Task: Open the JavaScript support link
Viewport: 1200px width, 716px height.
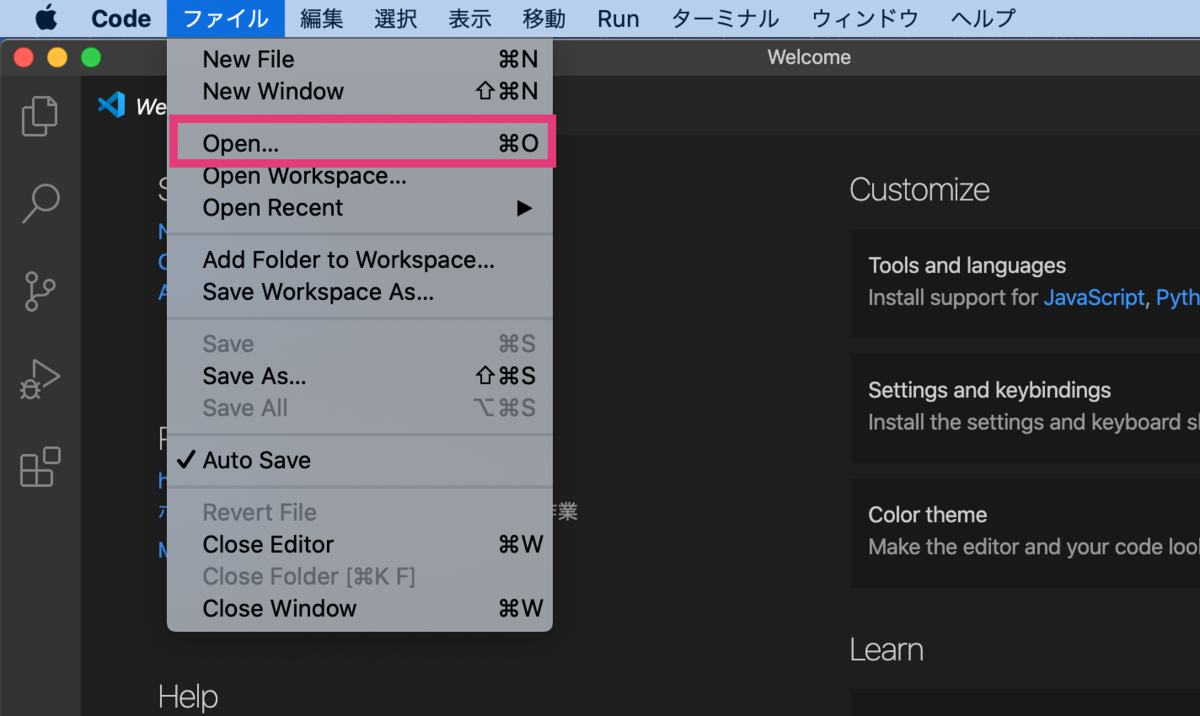Action: click(1093, 298)
